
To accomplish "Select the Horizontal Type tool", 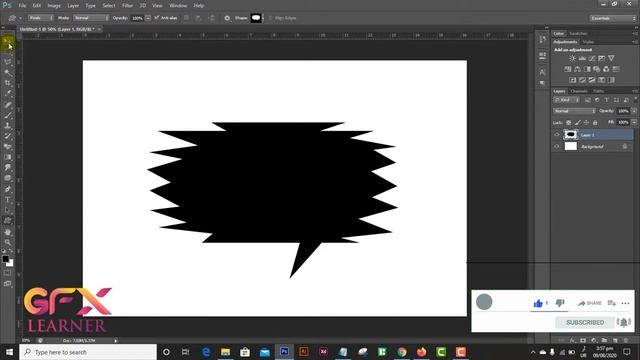I will click(8, 200).
